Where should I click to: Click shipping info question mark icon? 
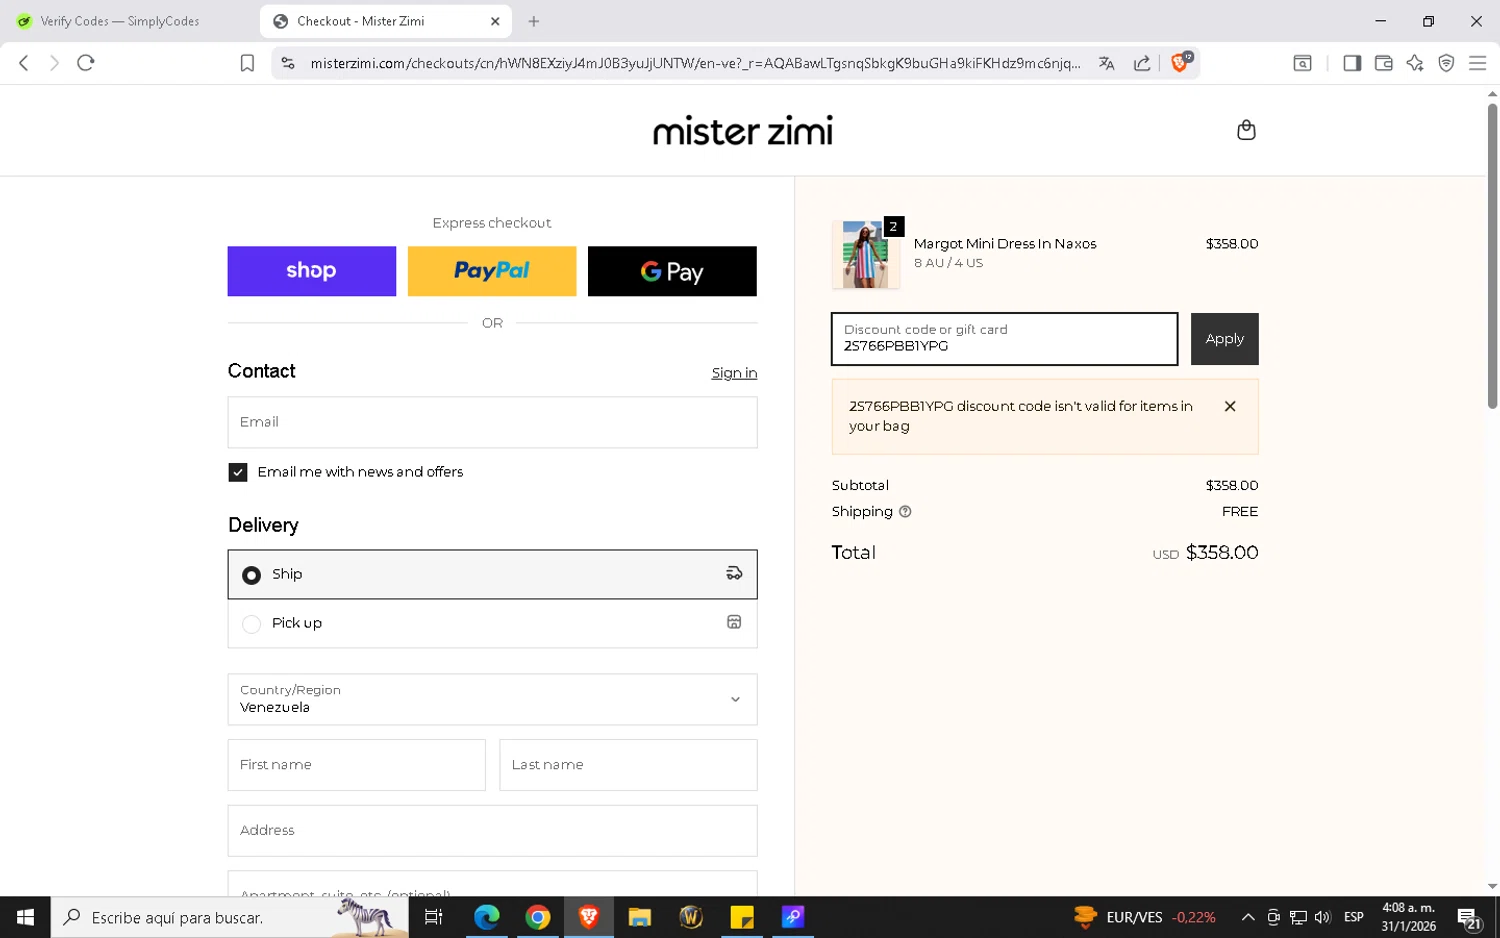coord(905,511)
